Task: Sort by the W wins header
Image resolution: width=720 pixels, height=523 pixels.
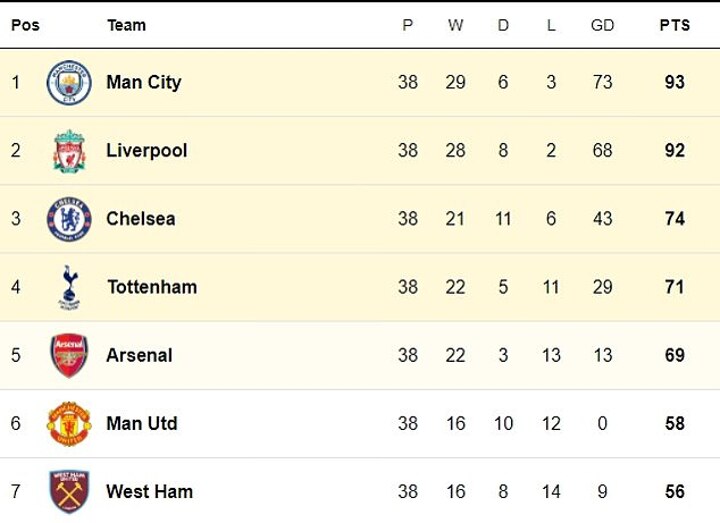Action: (x=455, y=25)
